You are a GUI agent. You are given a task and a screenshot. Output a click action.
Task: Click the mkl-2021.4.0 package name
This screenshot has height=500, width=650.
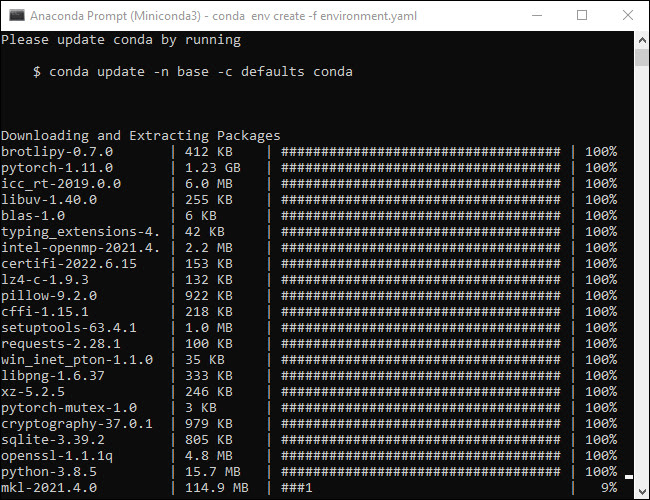pos(49,488)
